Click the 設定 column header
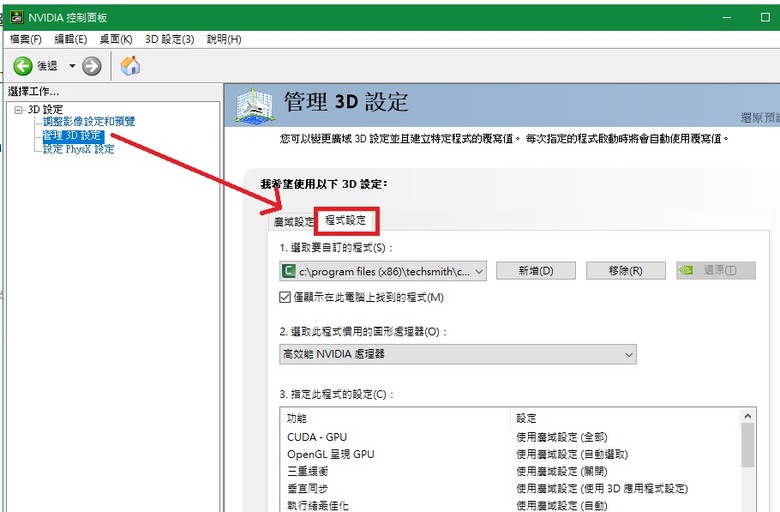This screenshot has height=512, width=780. point(626,418)
